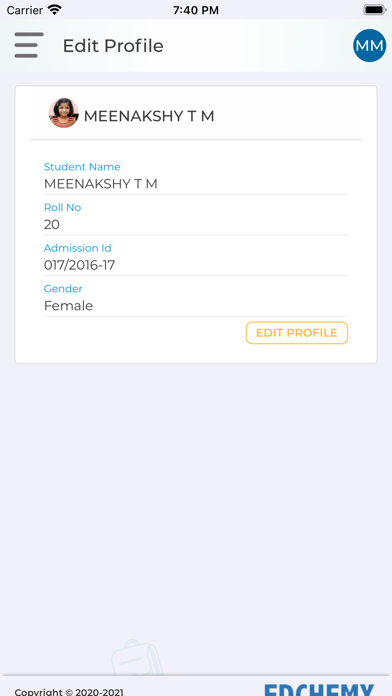
Task: Click the orange EDIT PROFILE button
Action: 297,333
